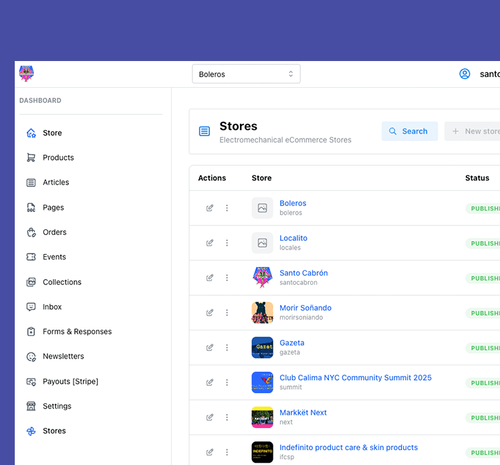
Task: Click the Settings shop icon
Action: 31,406
